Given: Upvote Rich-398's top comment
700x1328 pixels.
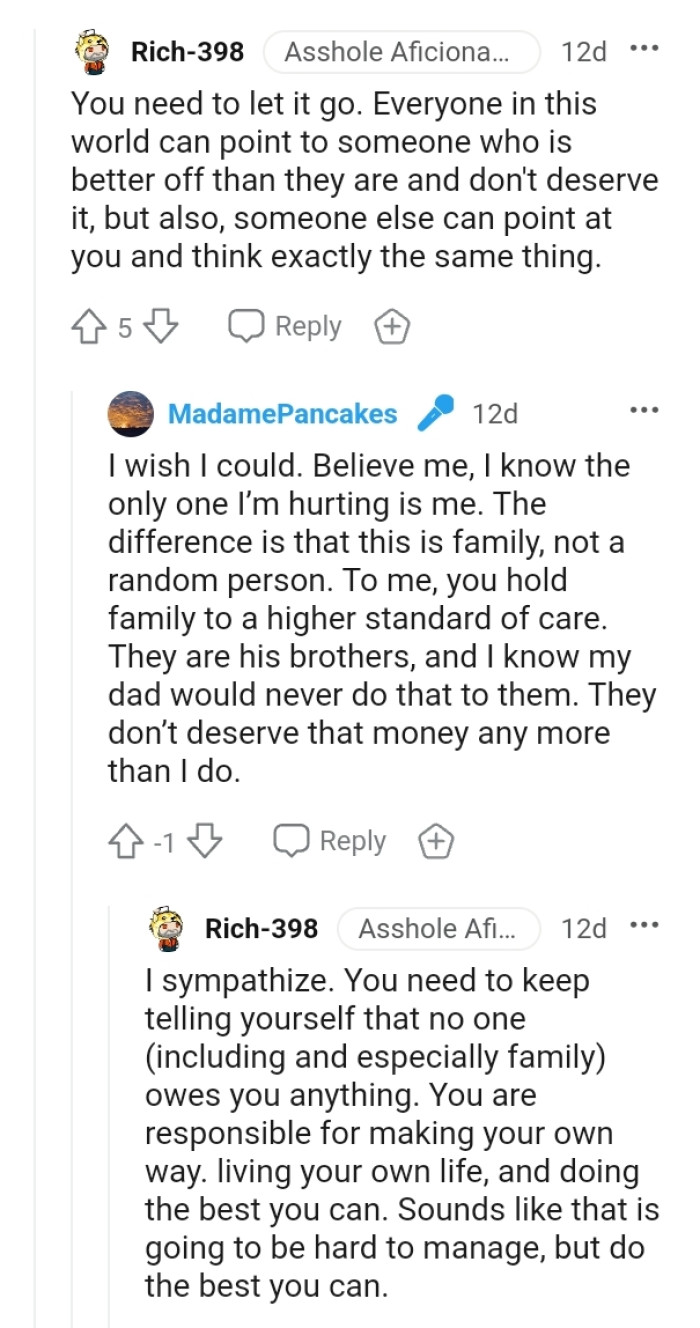Looking at the screenshot, I should pos(91,325).
